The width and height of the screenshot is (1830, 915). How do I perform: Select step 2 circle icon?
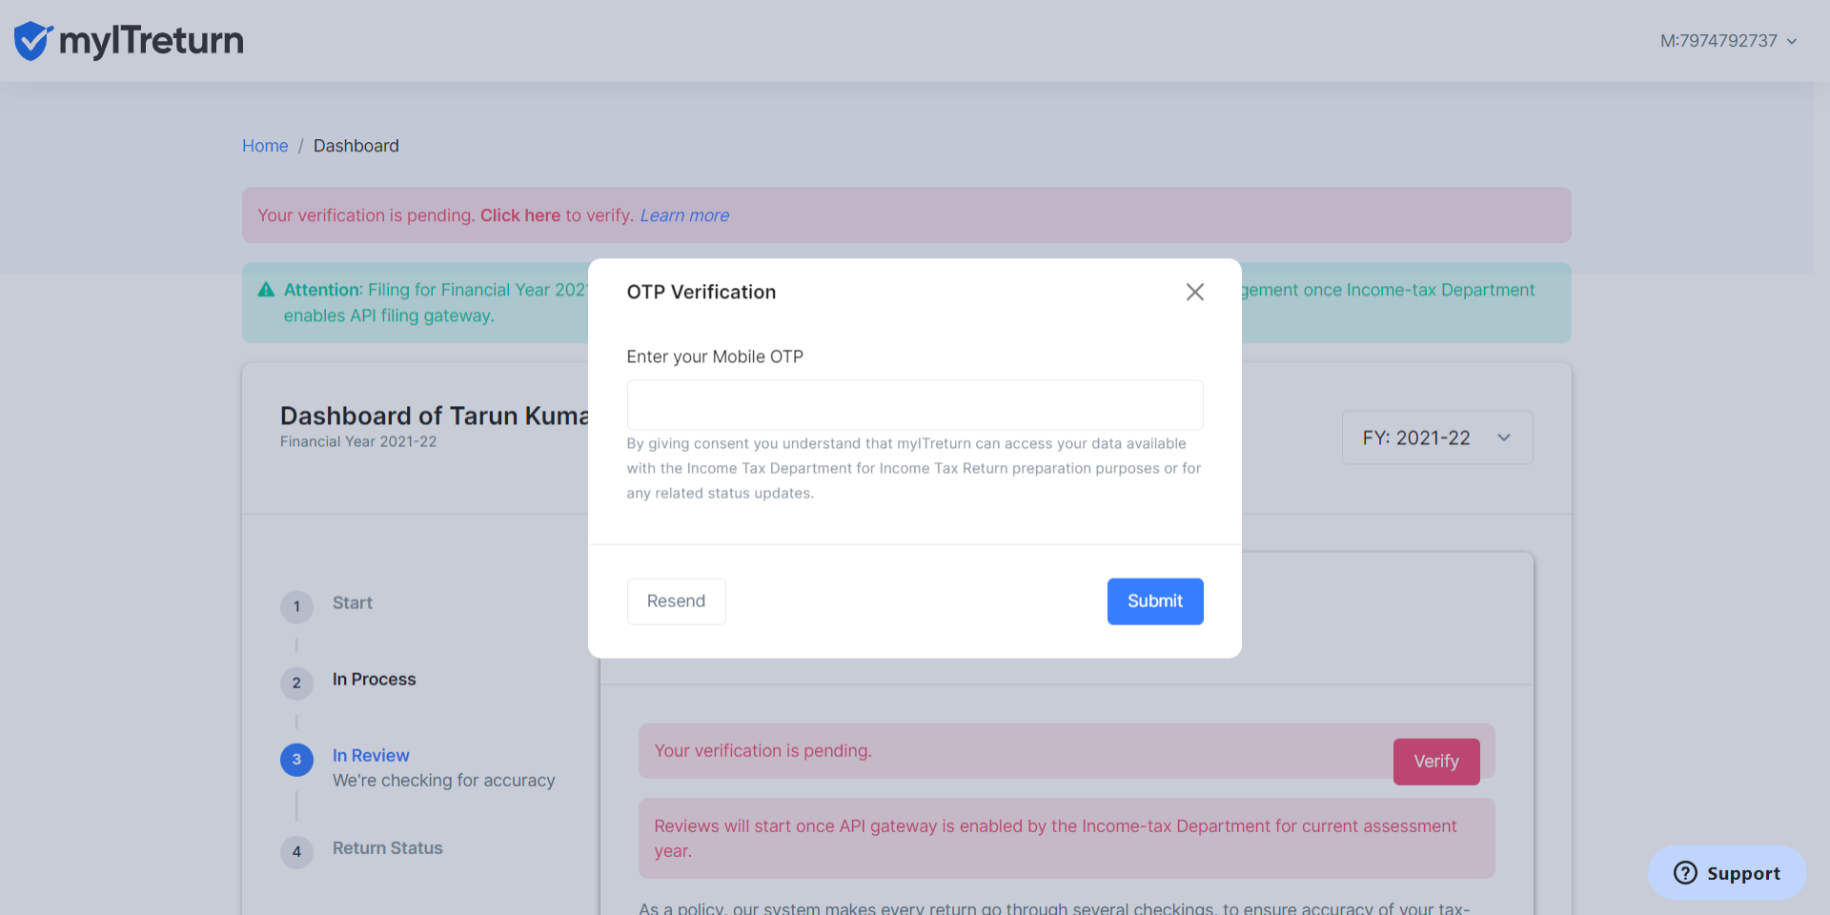click(x=296, y=683)
